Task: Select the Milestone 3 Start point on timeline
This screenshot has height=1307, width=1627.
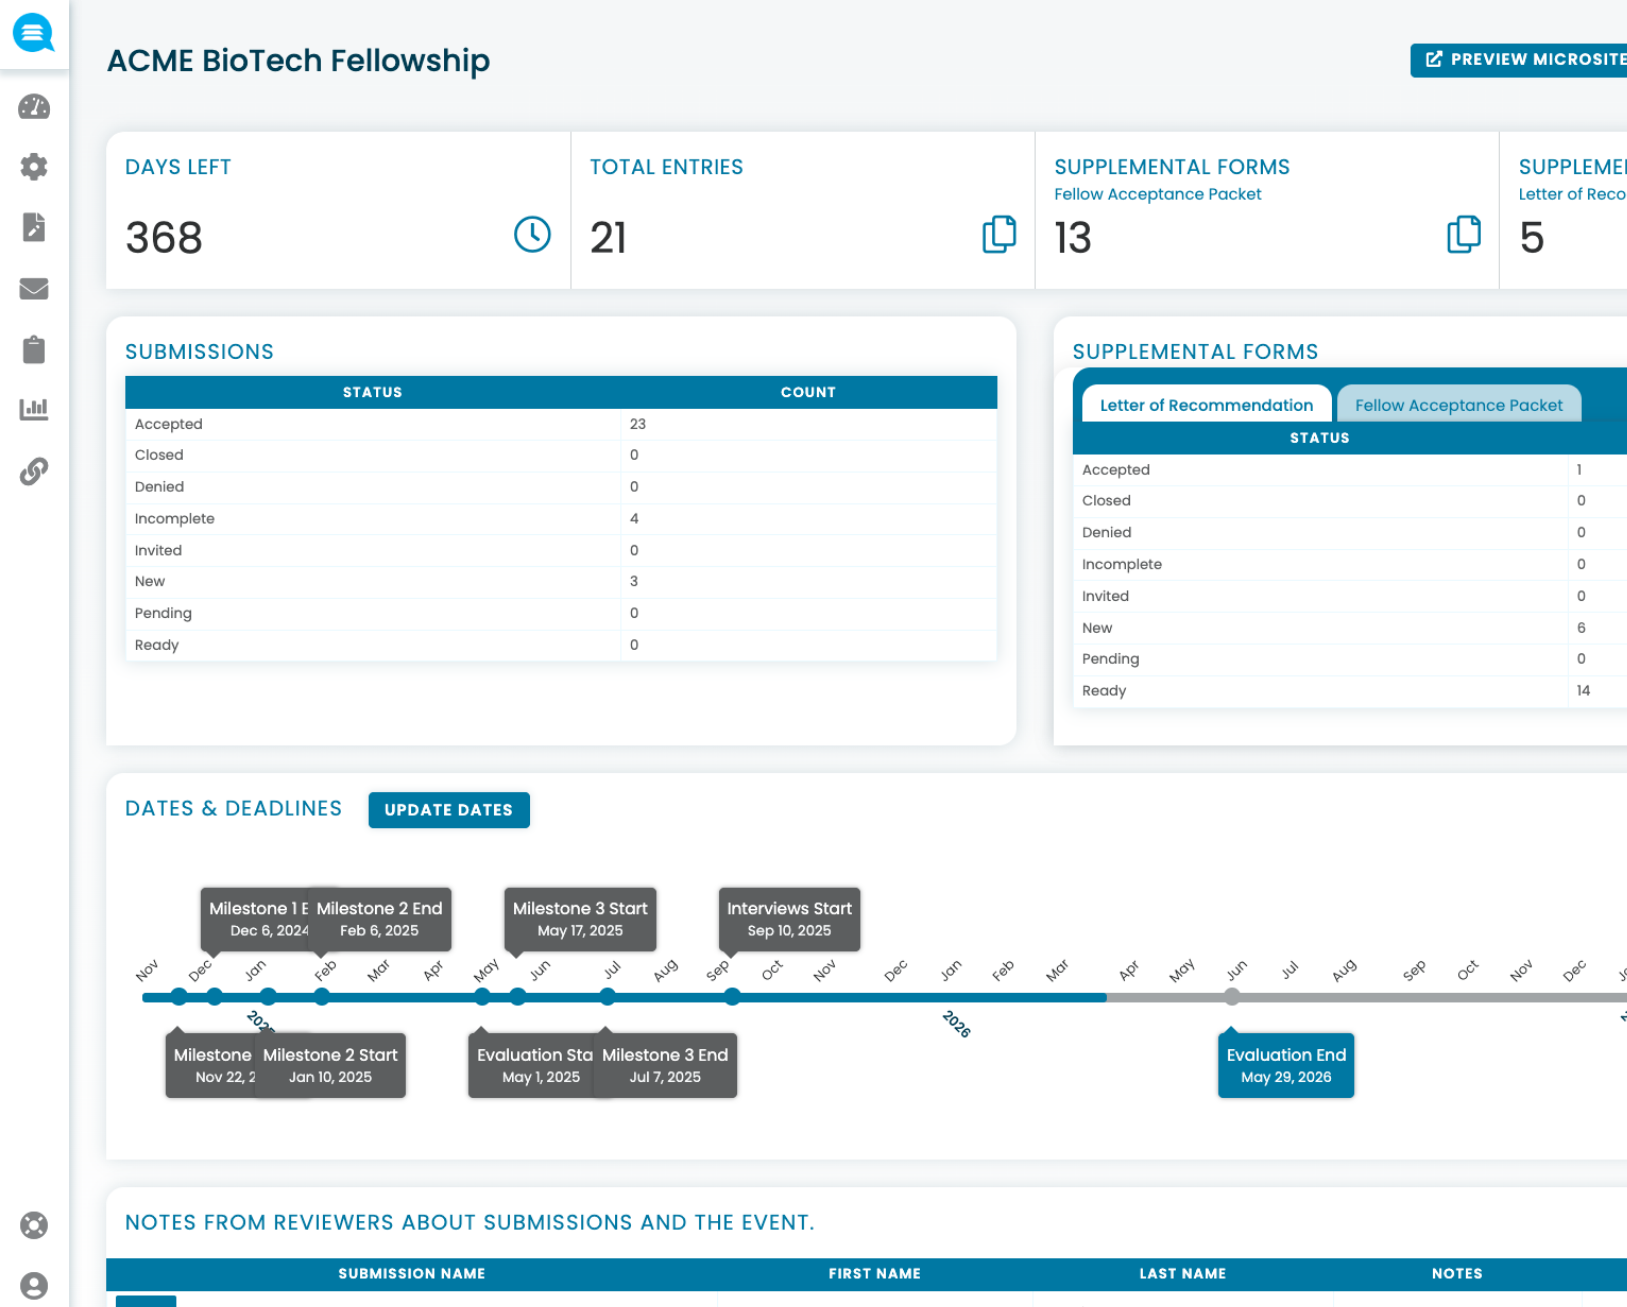Action: [x=580, y=919]
